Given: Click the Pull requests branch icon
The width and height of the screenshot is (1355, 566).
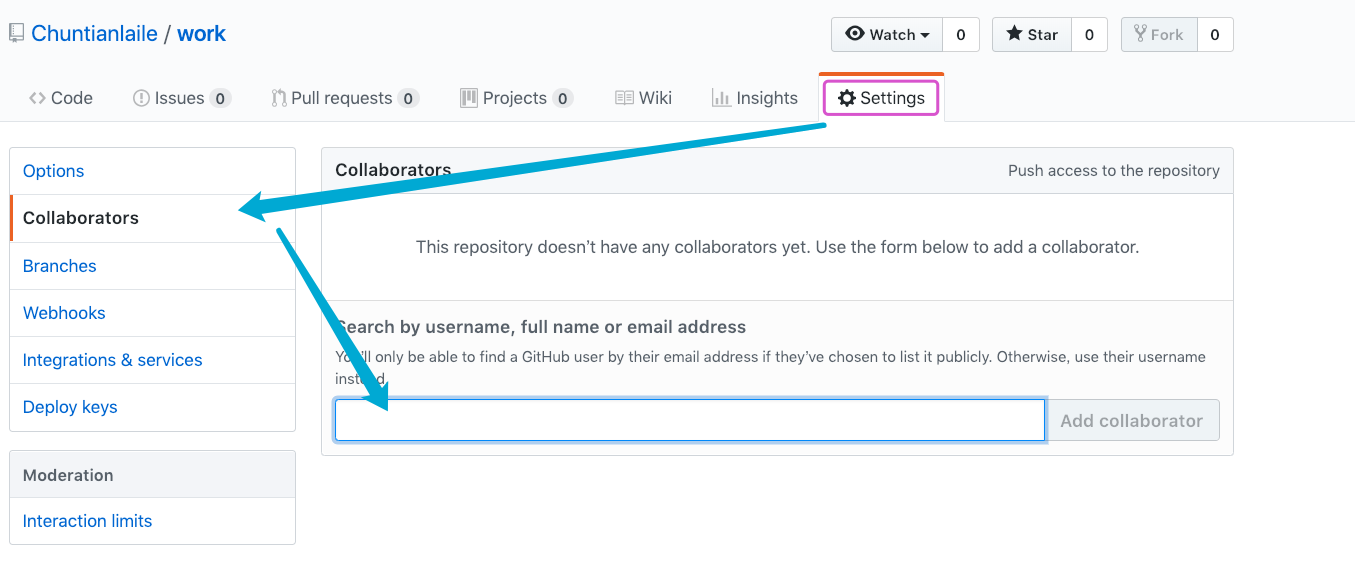Looking at the screenshot, I should [279, 98].
